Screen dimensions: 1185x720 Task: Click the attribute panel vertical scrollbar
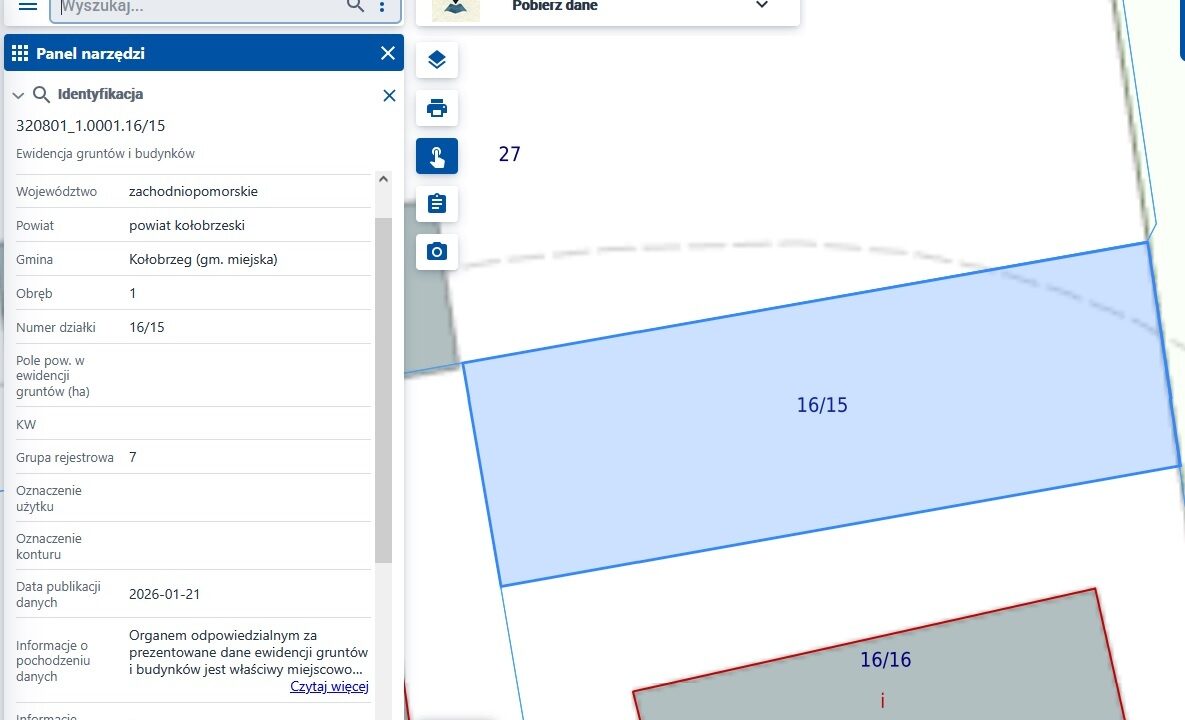pyautogui.click(x=384, y=390)
